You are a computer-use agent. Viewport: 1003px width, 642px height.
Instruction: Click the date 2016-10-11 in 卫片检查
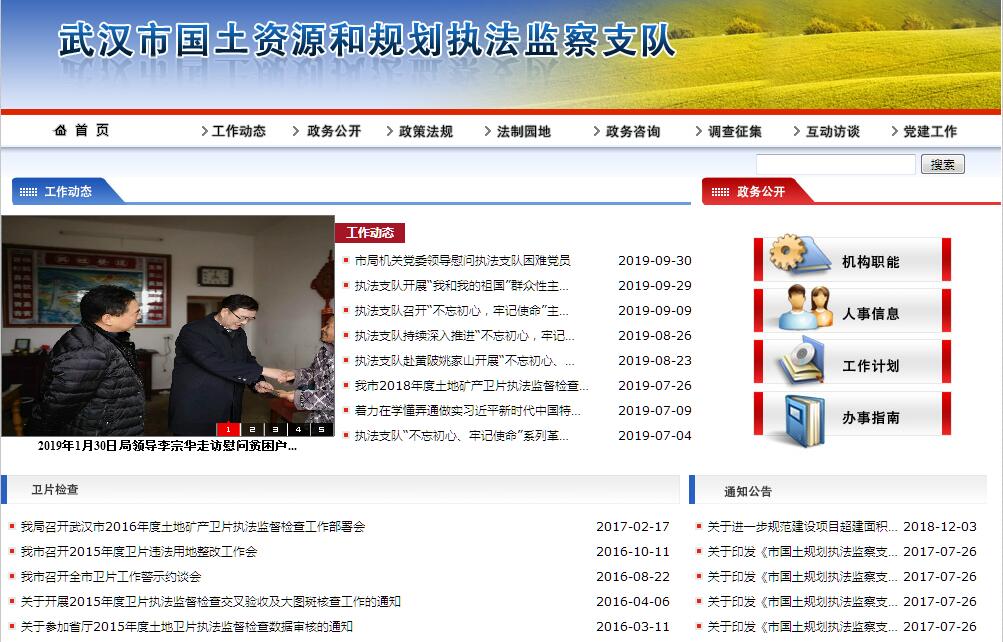[633, 551]
